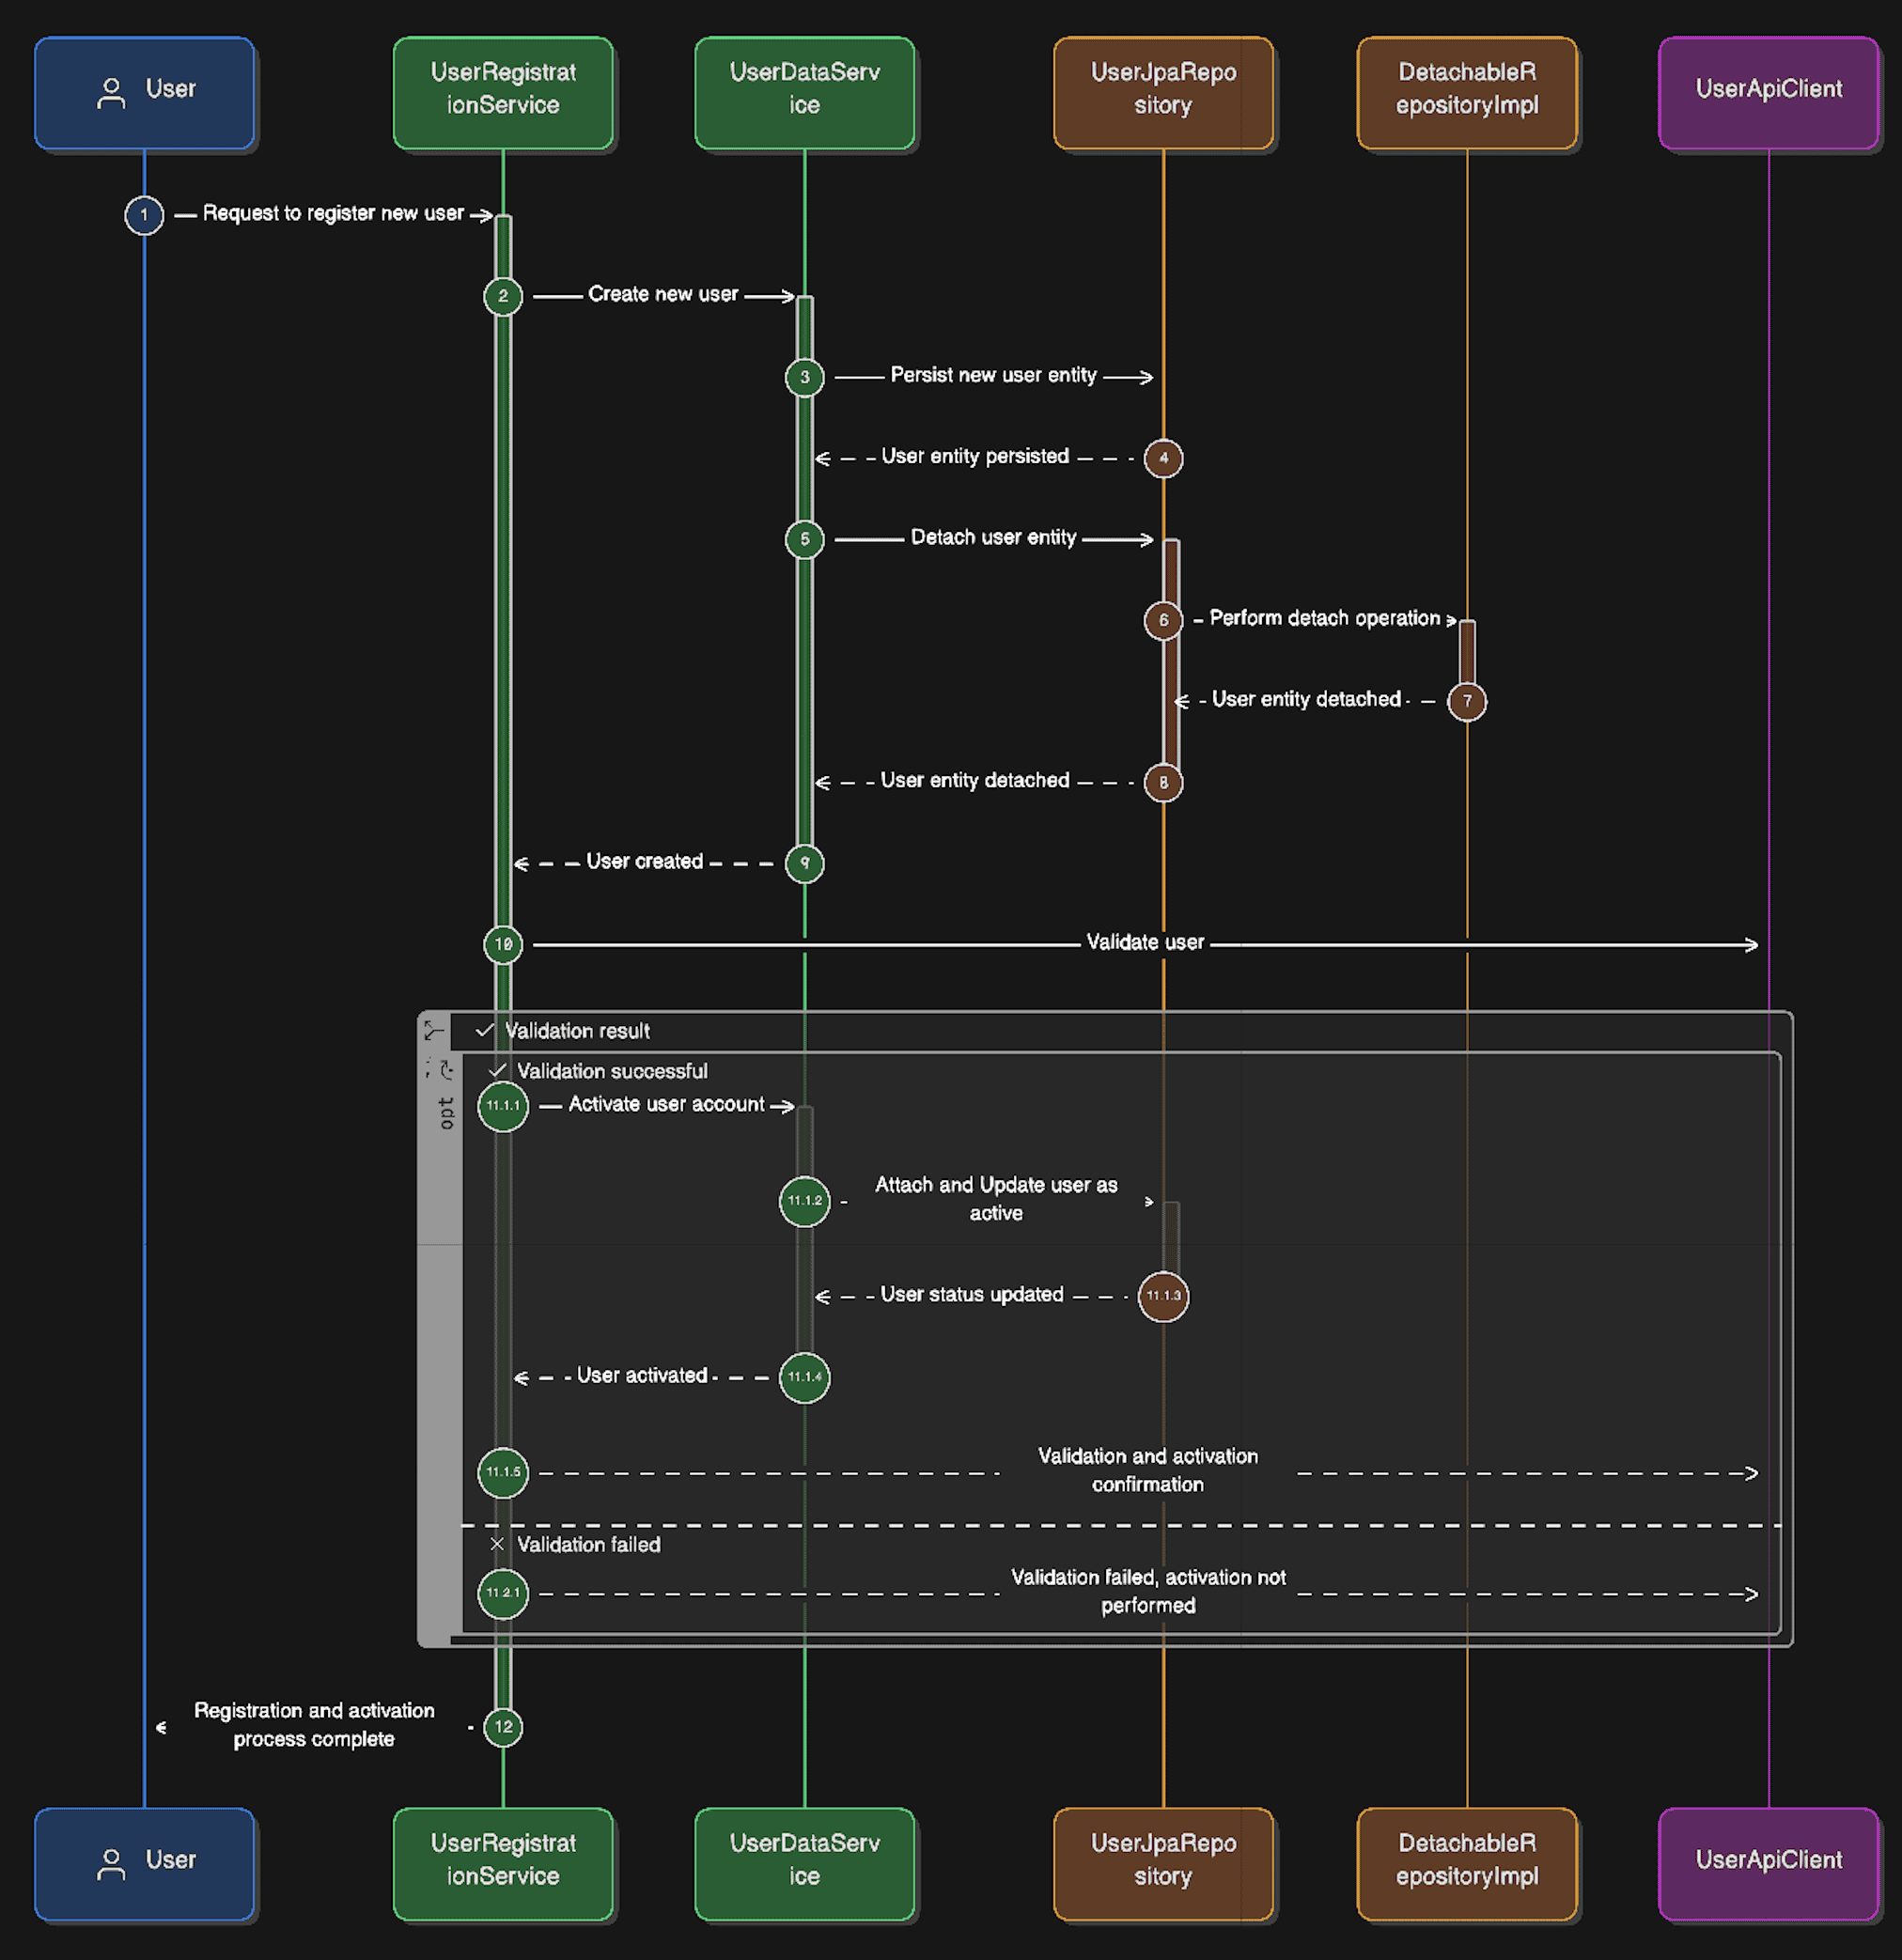This screenshot has height=1960, width=1902.
Task: Select bottom UserJpaRepository participant box
Action: (x=1163, y=1864)
